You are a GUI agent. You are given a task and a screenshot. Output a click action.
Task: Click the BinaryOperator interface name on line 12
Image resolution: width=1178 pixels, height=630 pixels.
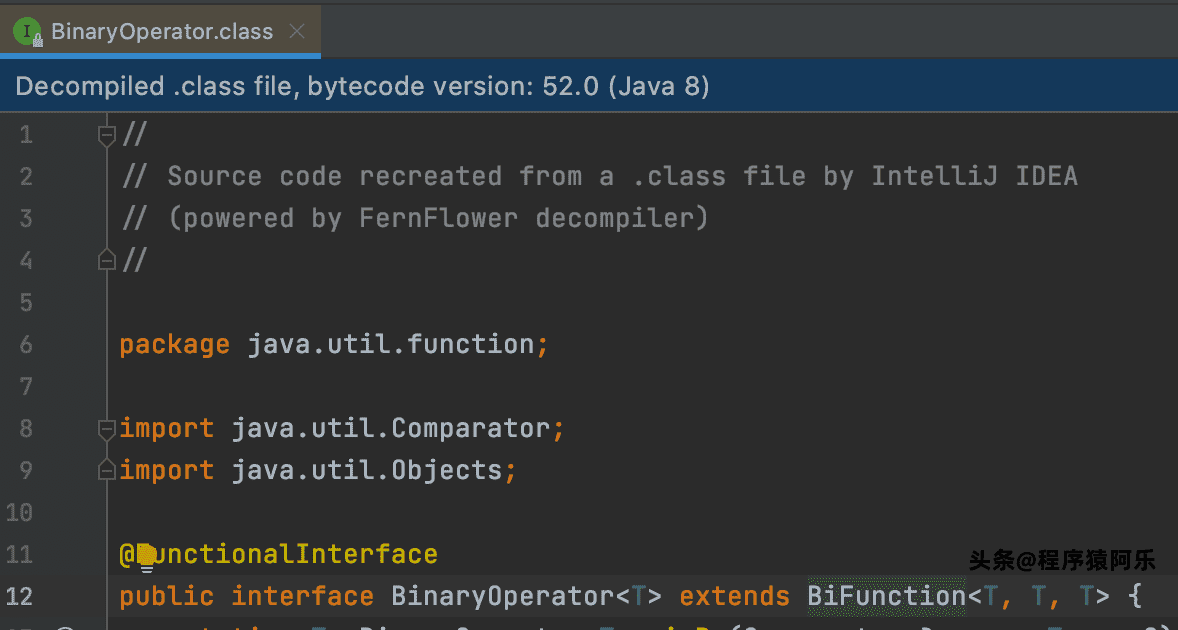click(503, 596)
